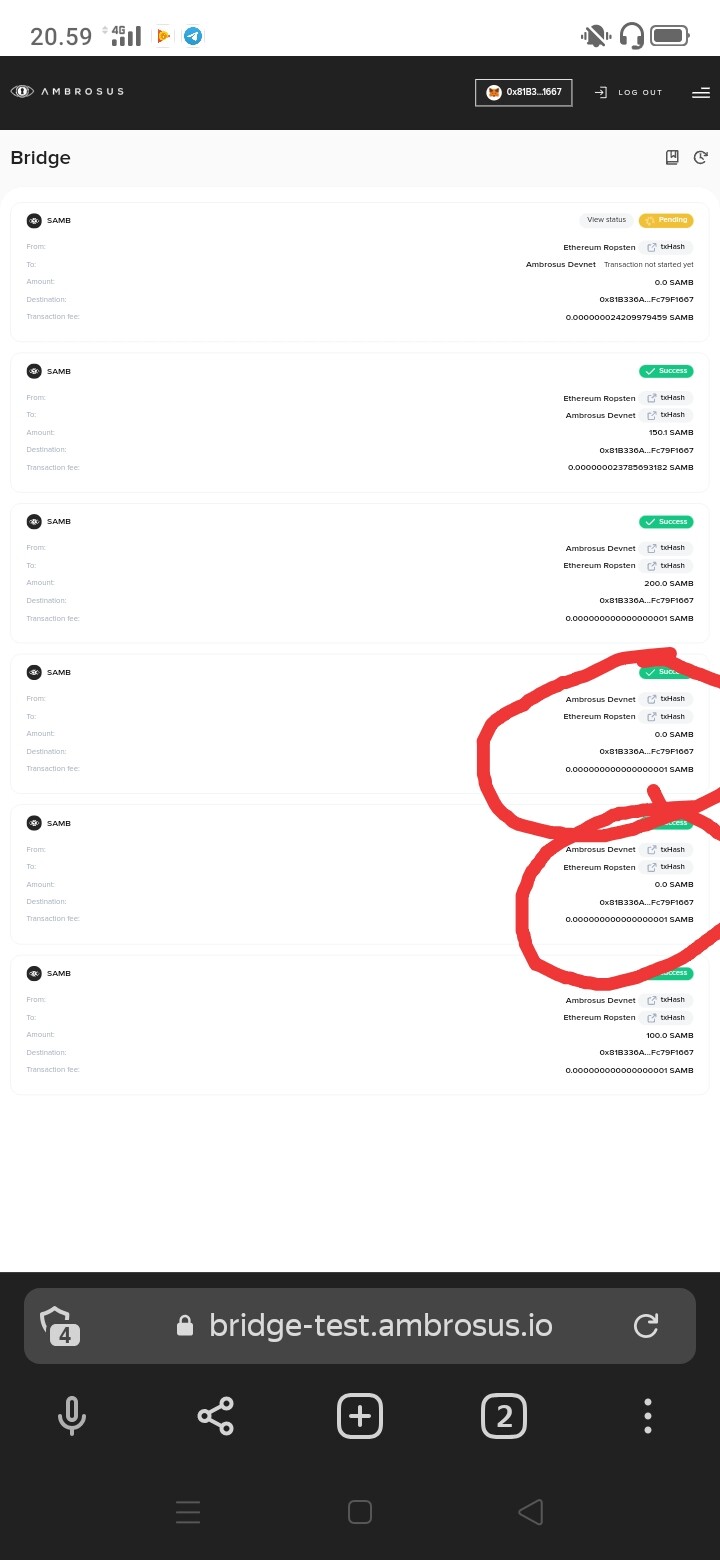Open the tab switcher showing 2 tabs
Viewport: 720px width, 1560px height.
(504, 1416)
